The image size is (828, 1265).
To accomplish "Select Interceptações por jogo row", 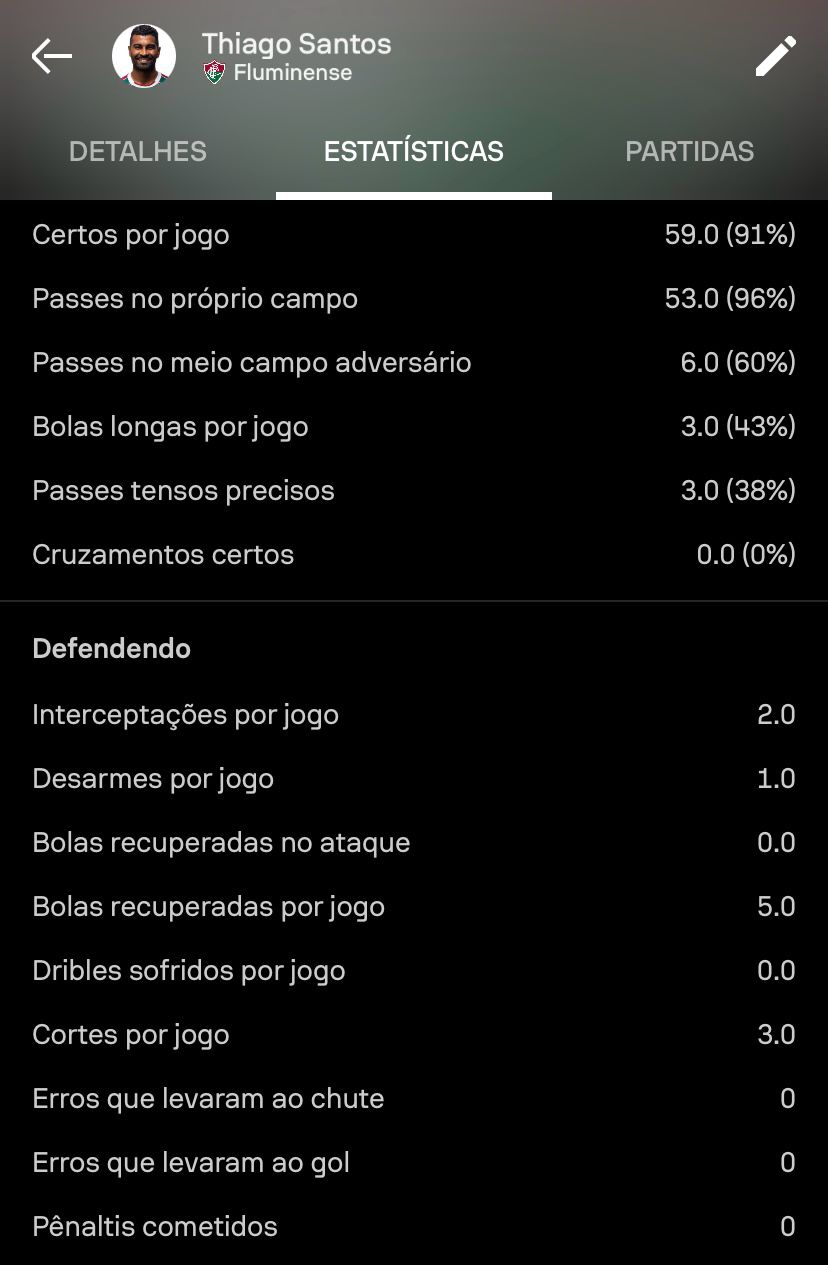I will [414, 715].
